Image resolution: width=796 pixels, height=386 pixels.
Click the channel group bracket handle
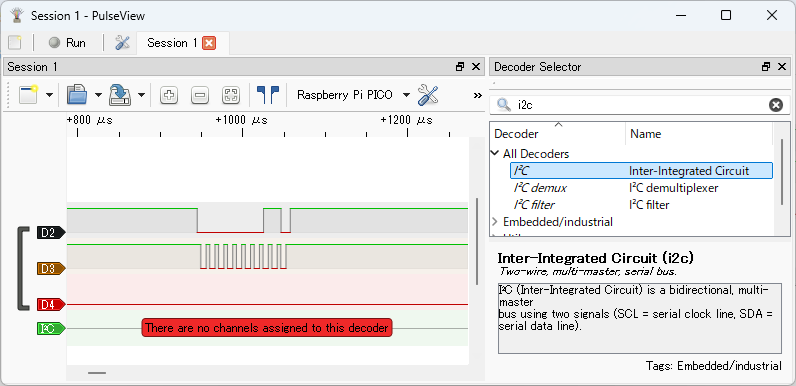point(23,269)
